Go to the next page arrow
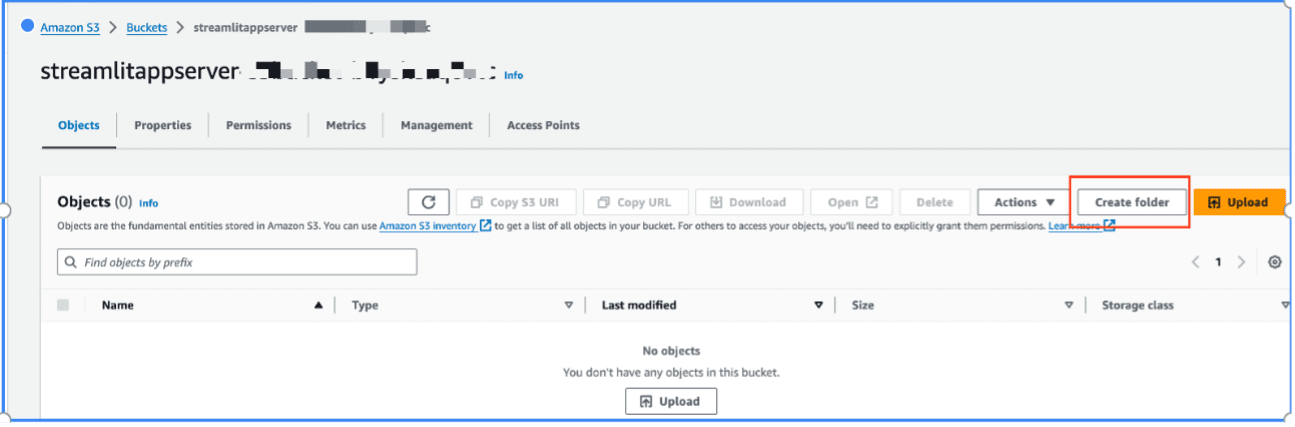Screen dimensions: 1295x427 coord(1241,262)
